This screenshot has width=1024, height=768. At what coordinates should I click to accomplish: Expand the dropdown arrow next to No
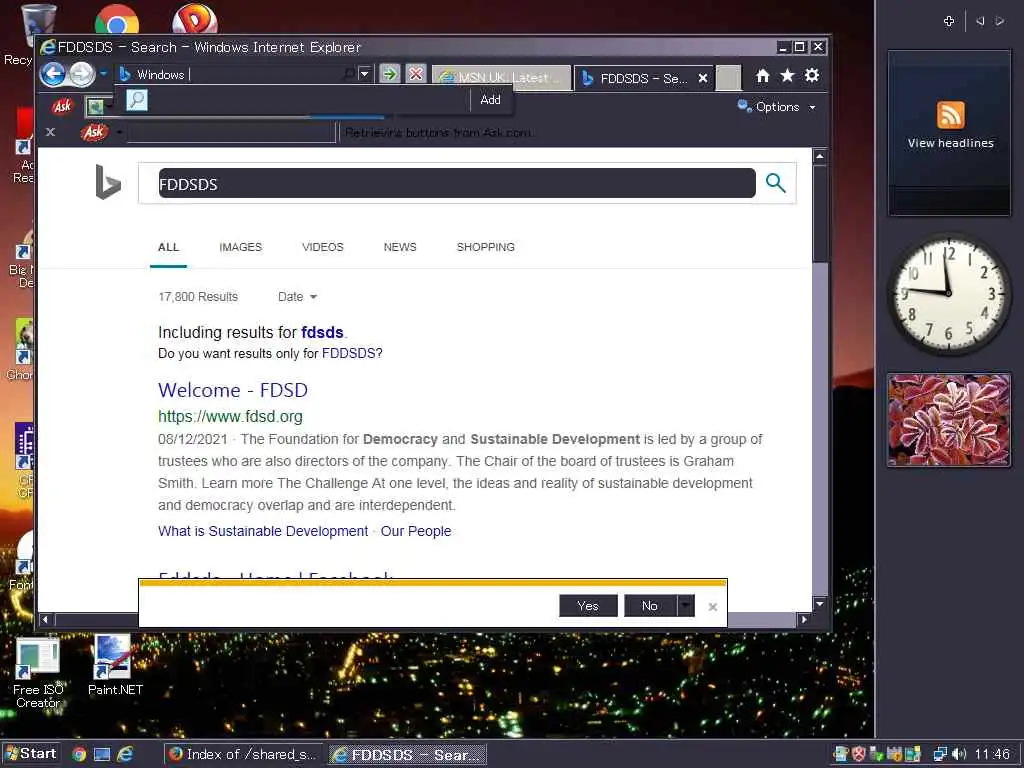pos(685,606)
